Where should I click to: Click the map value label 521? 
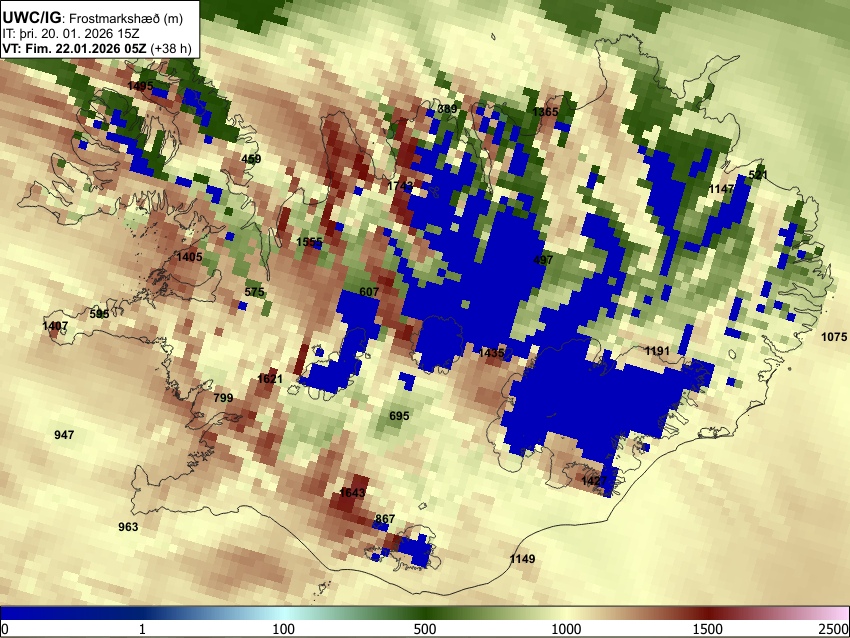[758, 175]
